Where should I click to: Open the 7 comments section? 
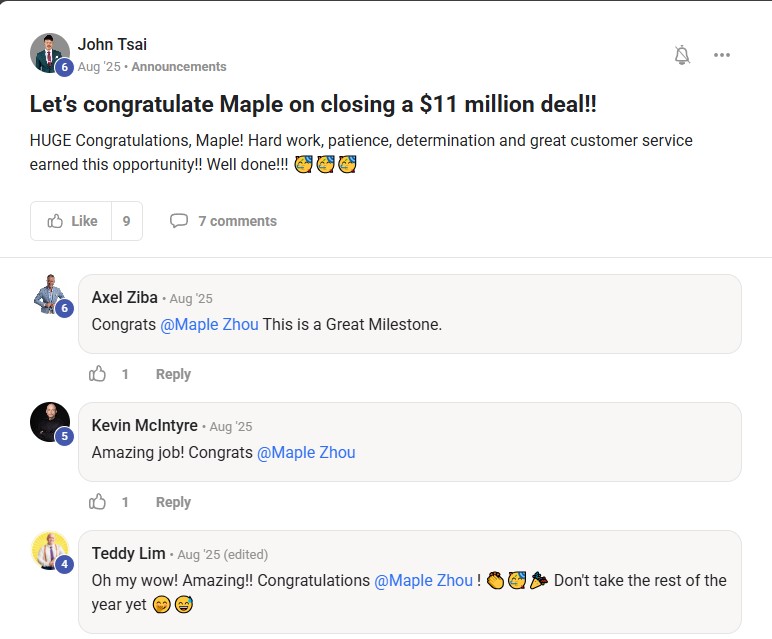[x=224, y=221]
